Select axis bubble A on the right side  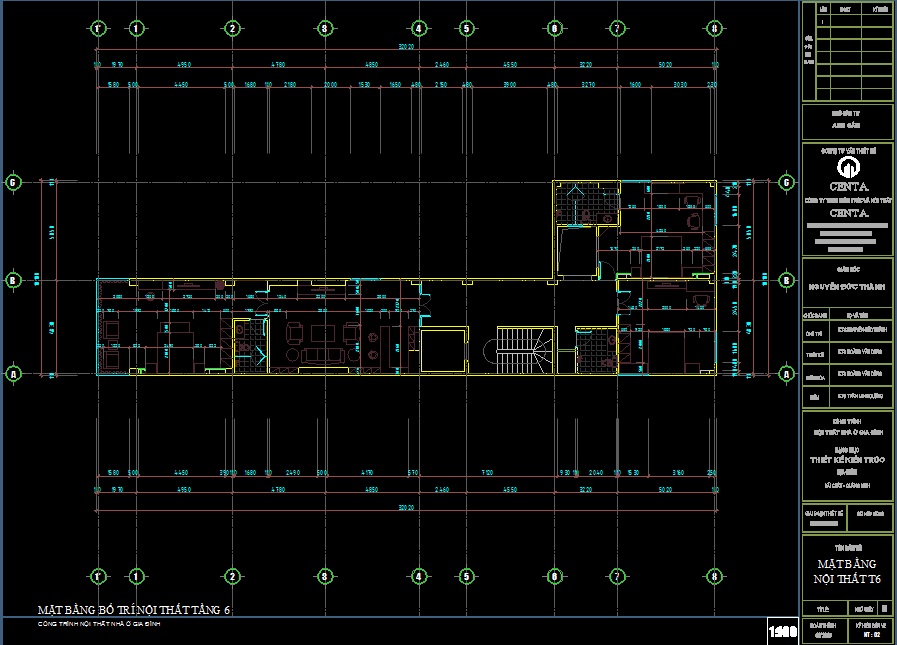pos(787,374)
